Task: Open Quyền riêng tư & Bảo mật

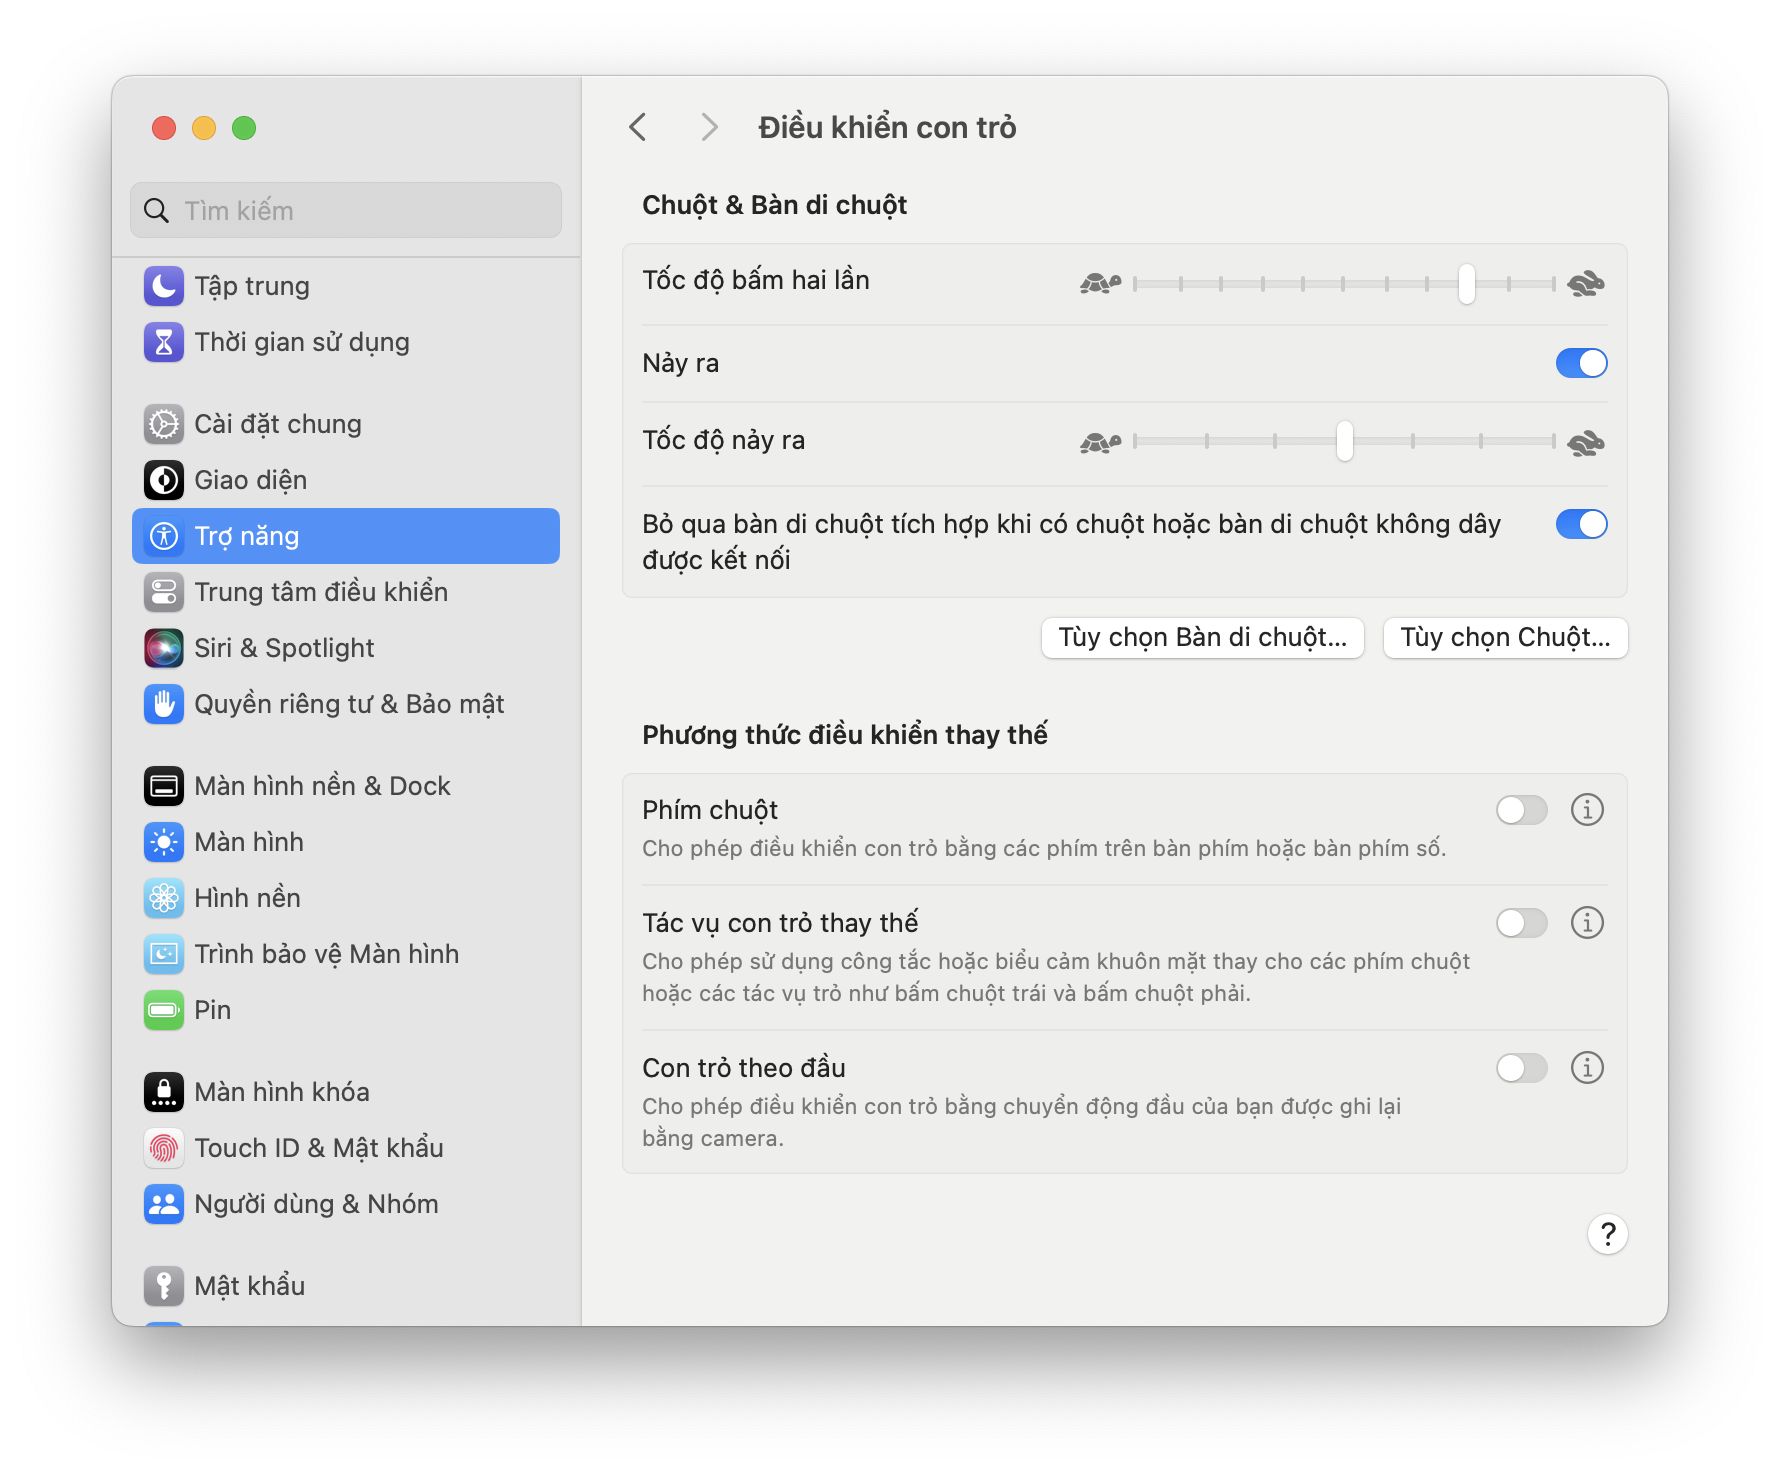Action: (346, 704)
